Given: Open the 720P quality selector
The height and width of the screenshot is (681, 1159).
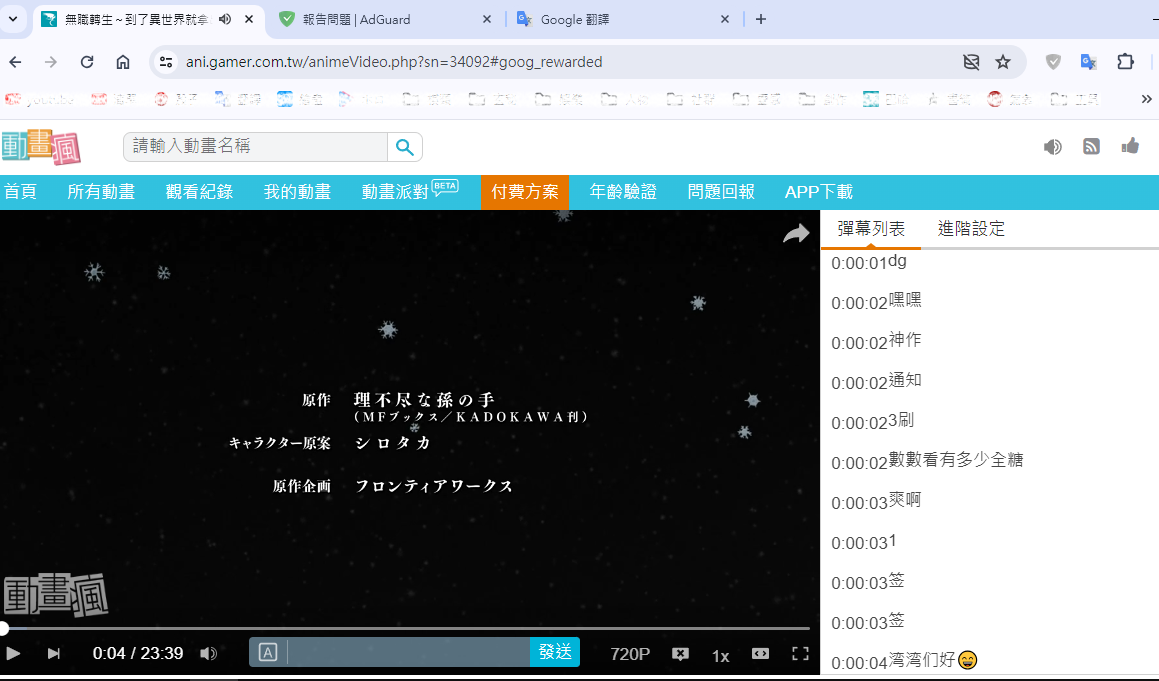Looking at the screenshot, I should (x=627, y=653).
